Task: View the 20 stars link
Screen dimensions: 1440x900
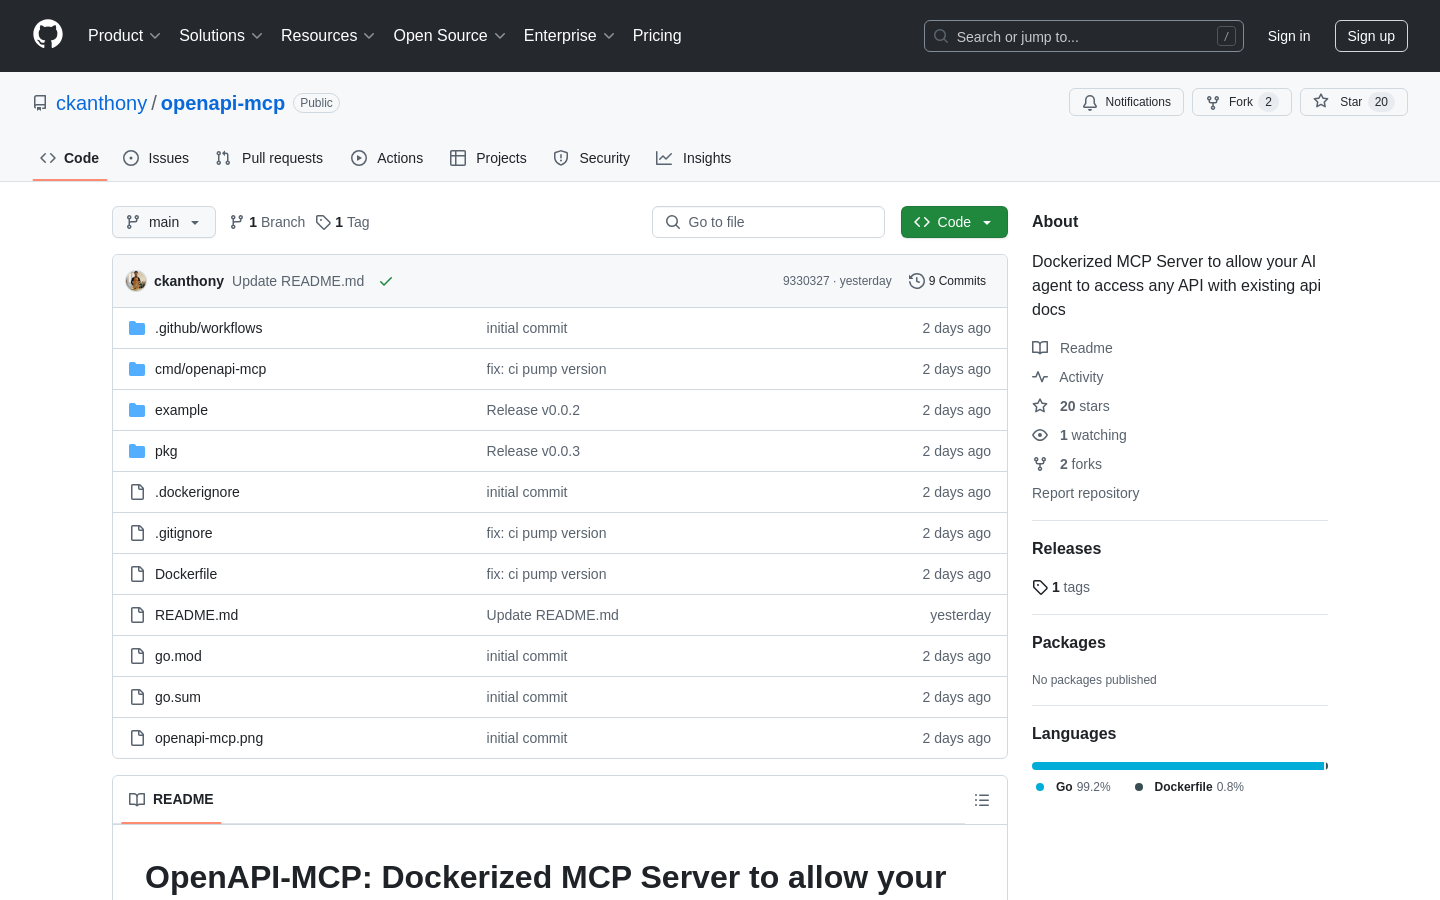Action: [1071, 406]
